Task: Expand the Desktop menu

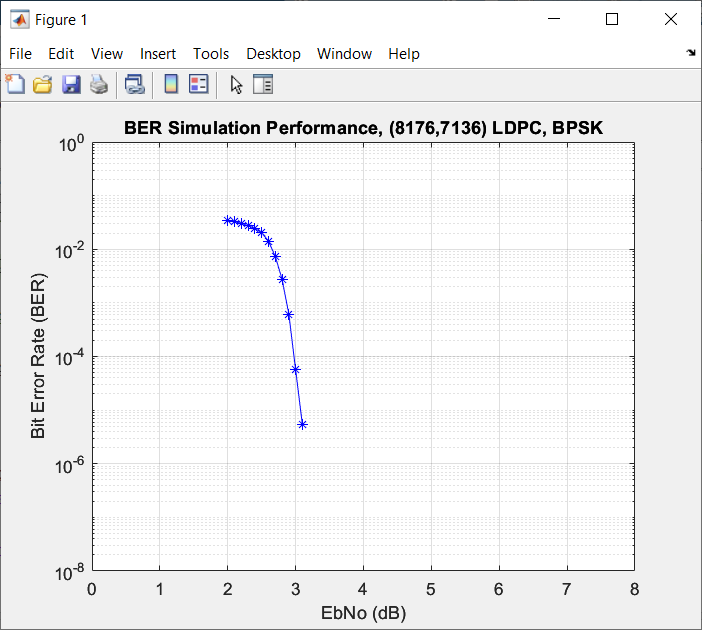Action: (273, 54)
